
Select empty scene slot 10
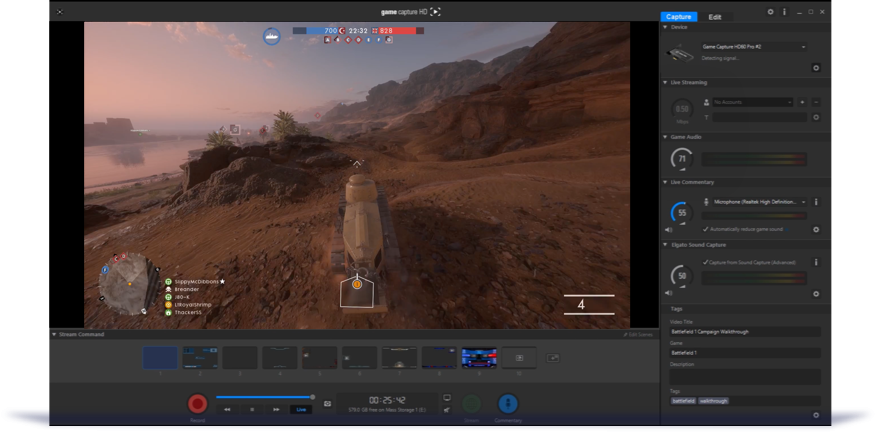point(519,358)
